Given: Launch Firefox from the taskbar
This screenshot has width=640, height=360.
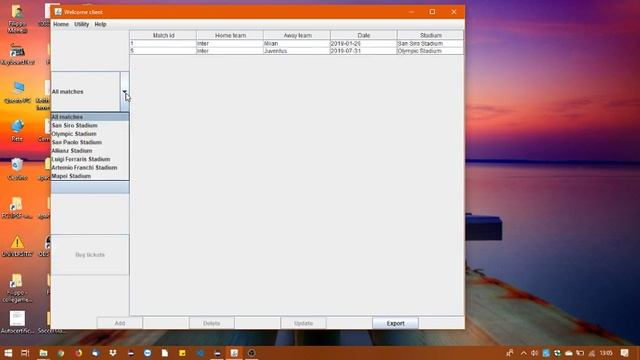Looking at the screenshot, I should pos(78,353).
